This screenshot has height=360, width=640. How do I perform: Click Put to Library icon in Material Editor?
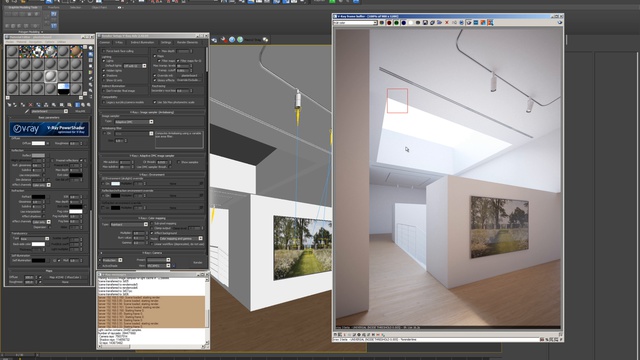[54, 105]
